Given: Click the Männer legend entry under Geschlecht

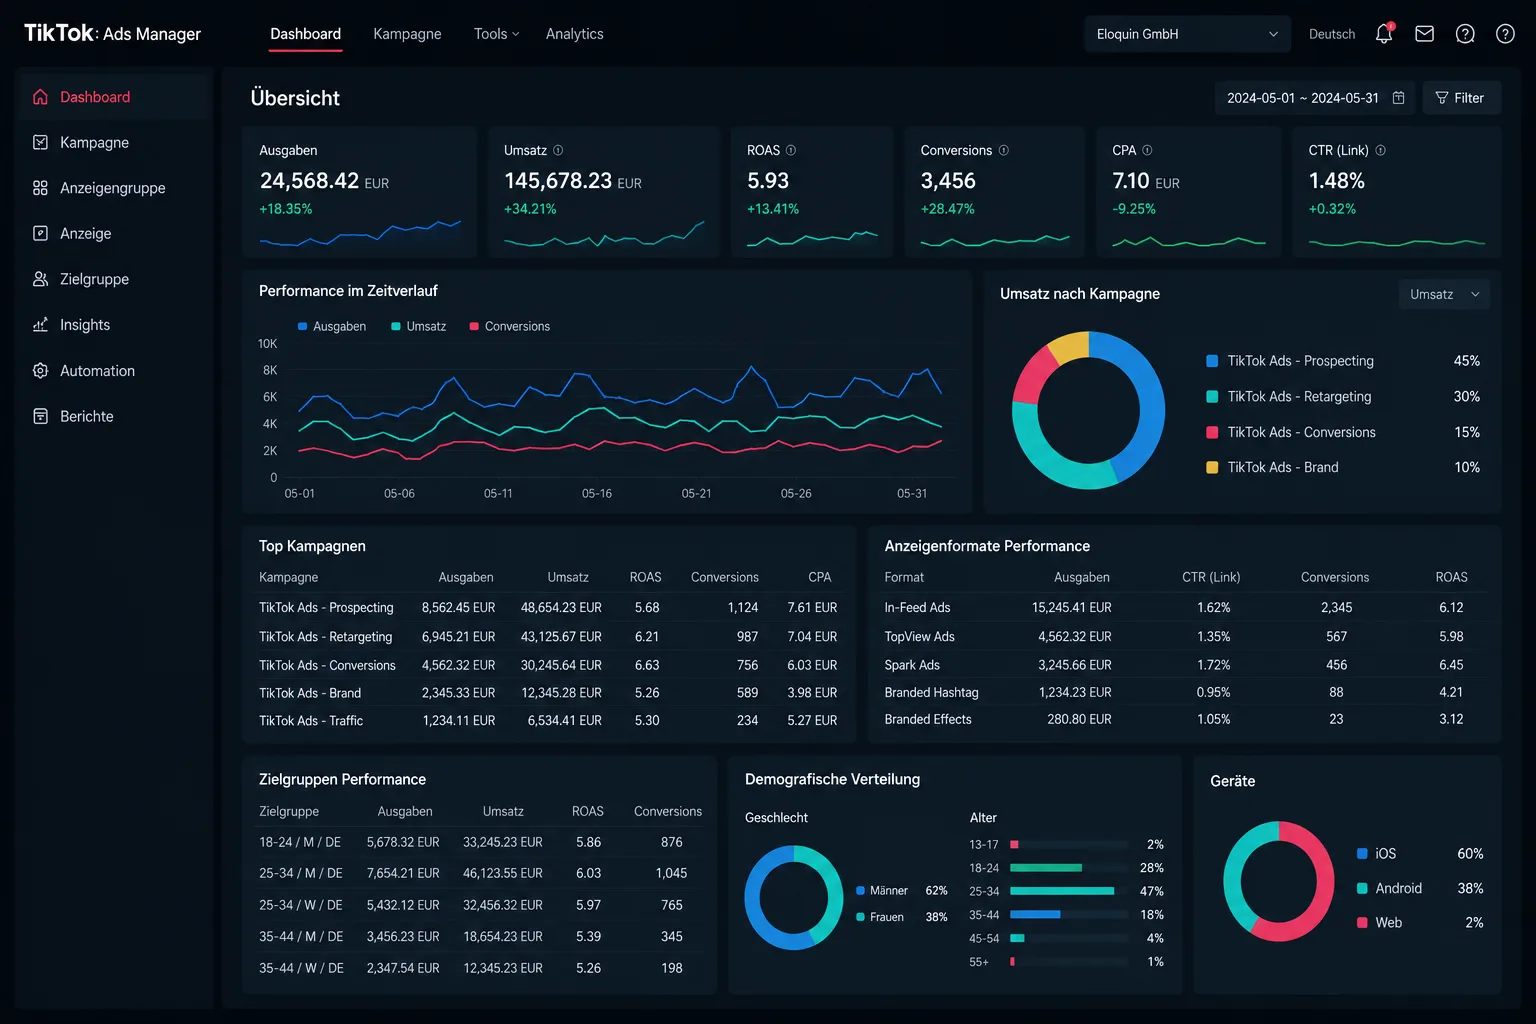Looking at the screenshot, I should click(x=902, y=891).
